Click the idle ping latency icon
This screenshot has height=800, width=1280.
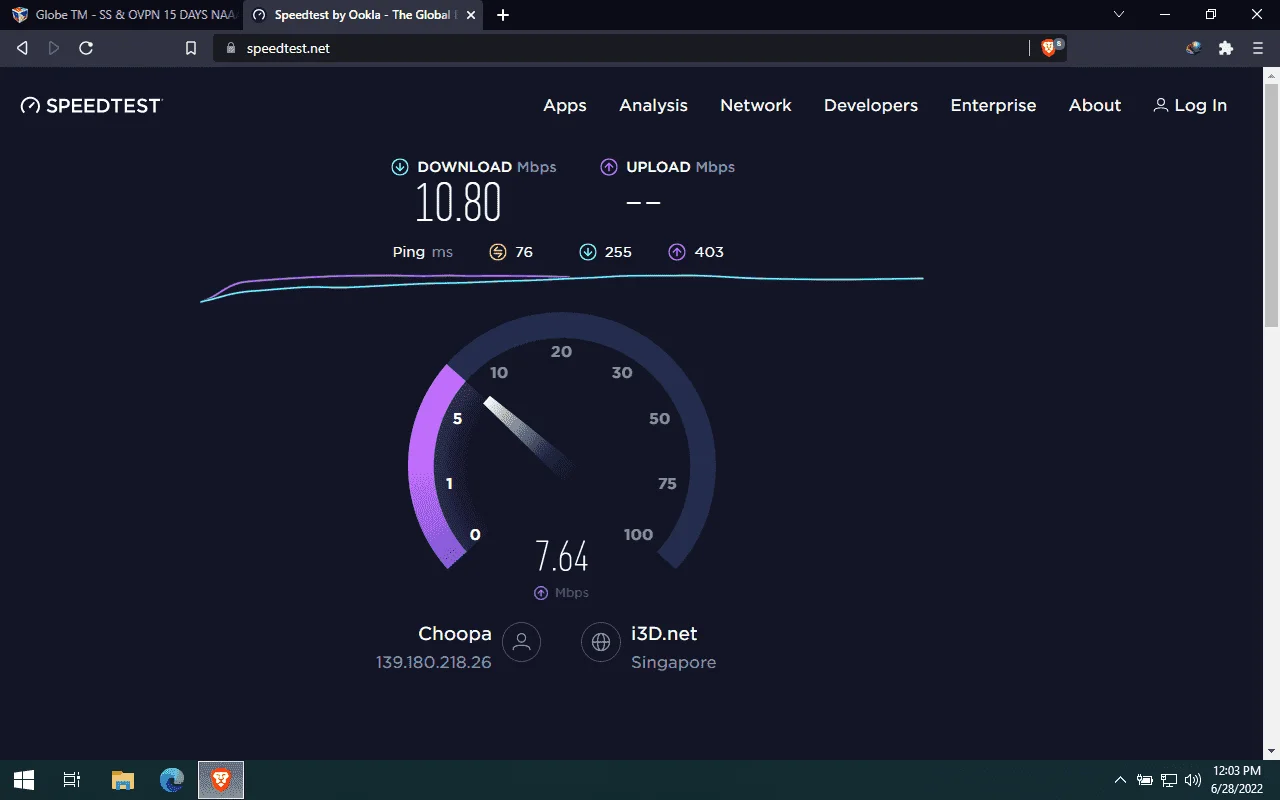click(498, 252)
